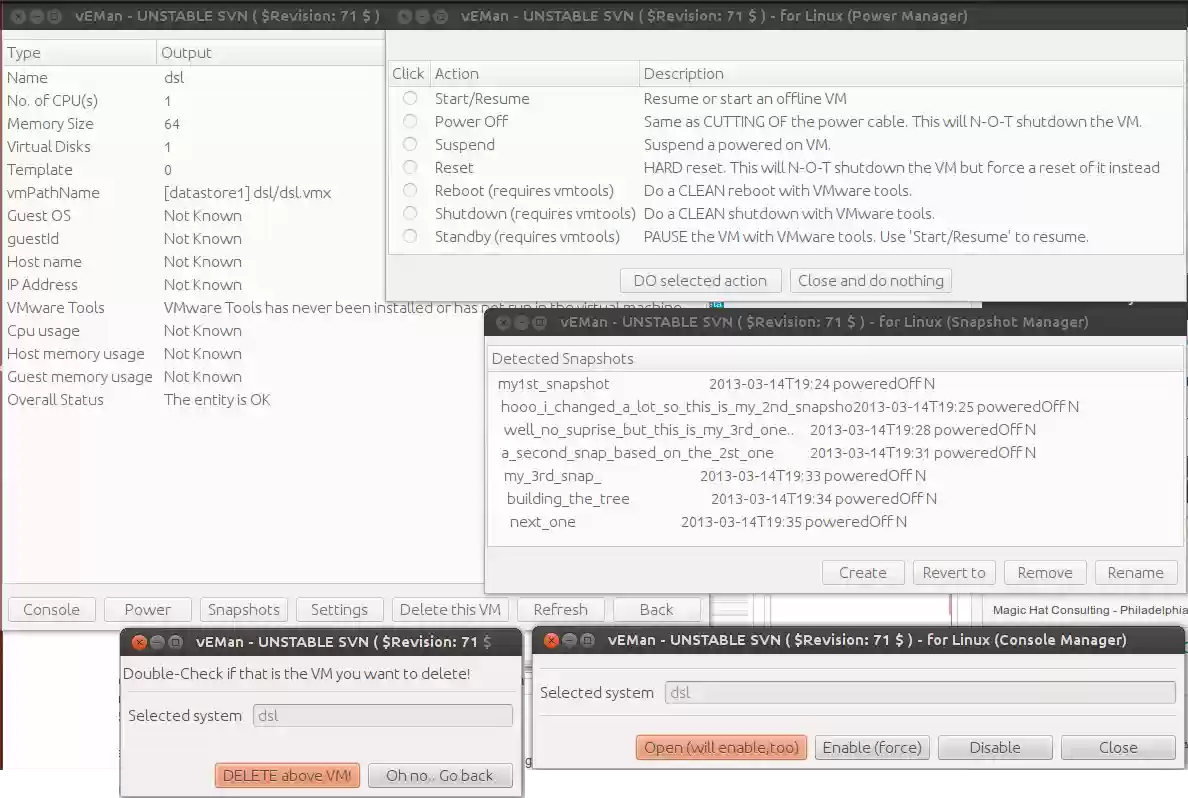Click "Delete this VM"
The height and width of the screenshot is (798, 1188).
point(451,609)
